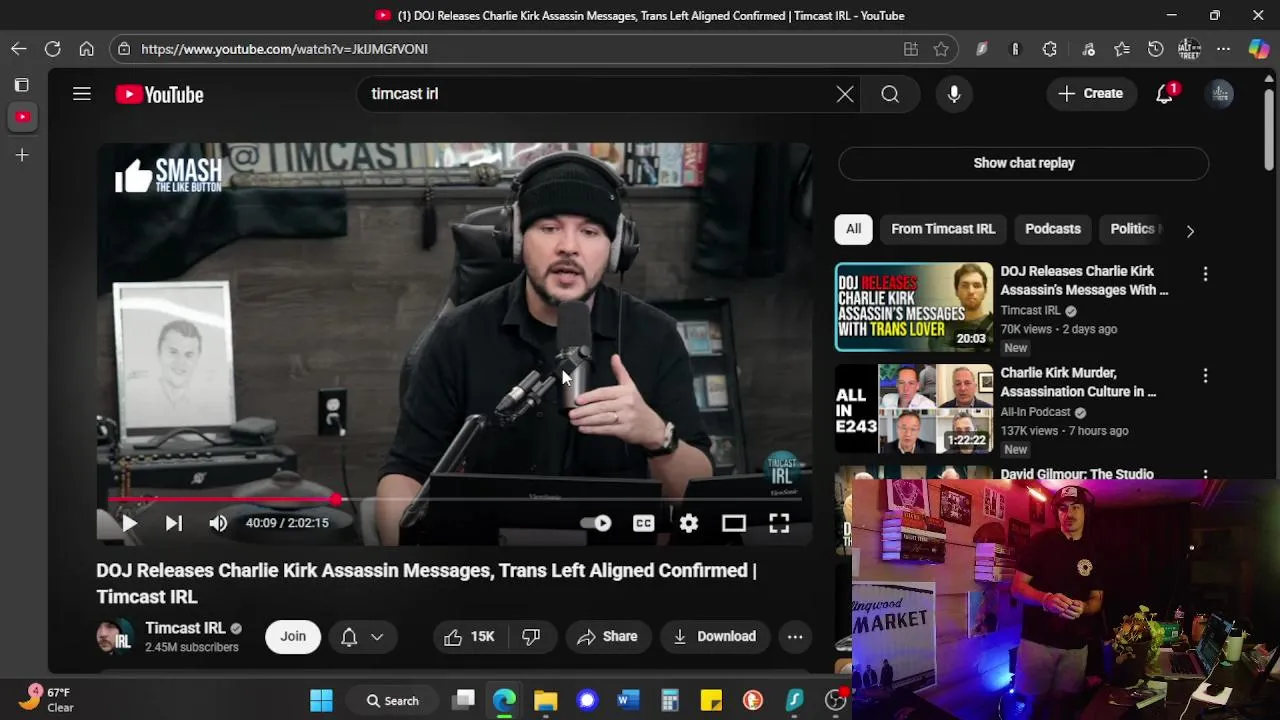The width and height of the screenshot is (1280, 720).
Task: Select the Podcasts filter chip
Action: [x=1053, y=229]
